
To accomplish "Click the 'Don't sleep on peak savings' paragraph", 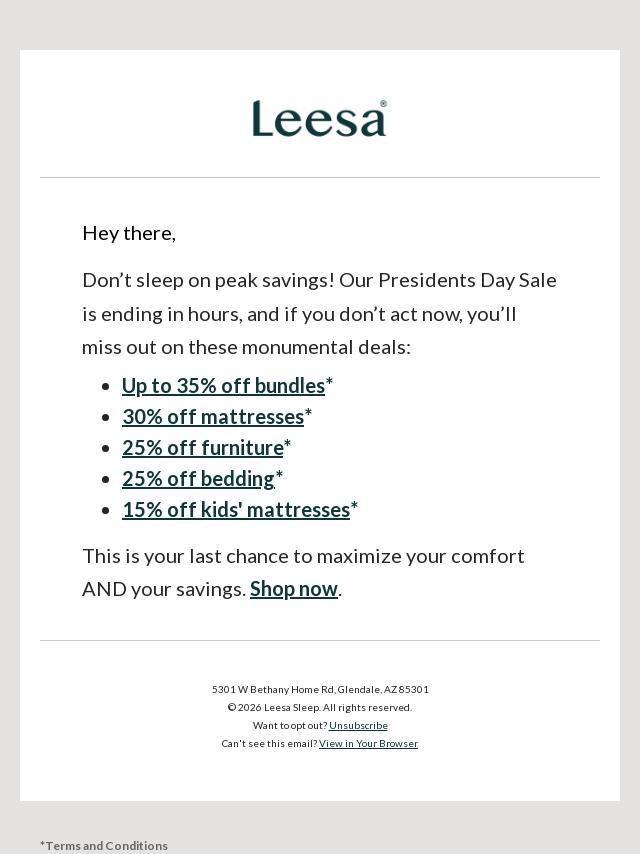I will tap(319, 313).
